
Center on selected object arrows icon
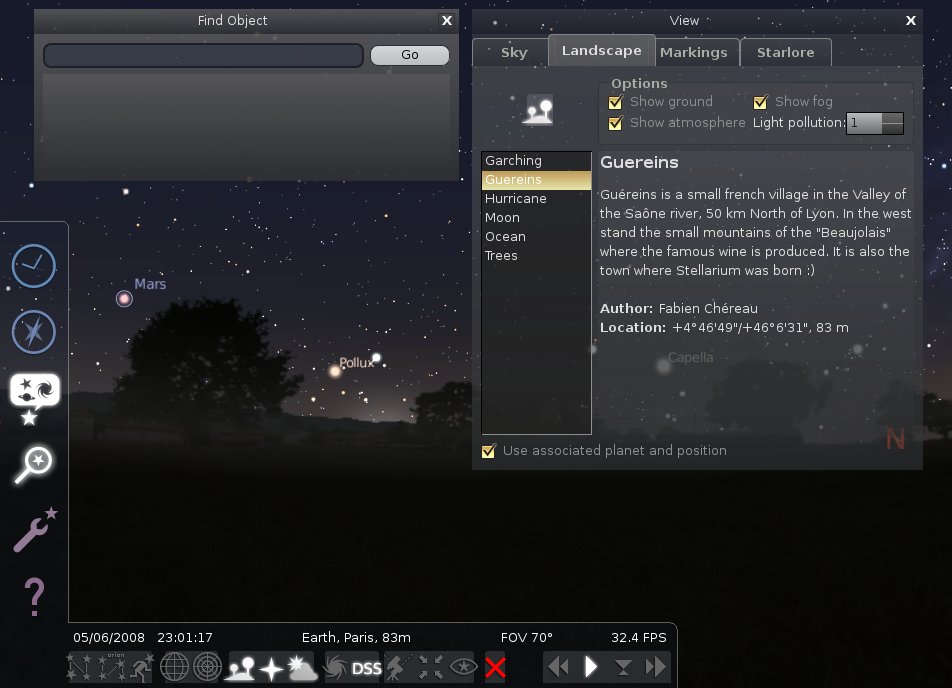click(x=431, y=667)
